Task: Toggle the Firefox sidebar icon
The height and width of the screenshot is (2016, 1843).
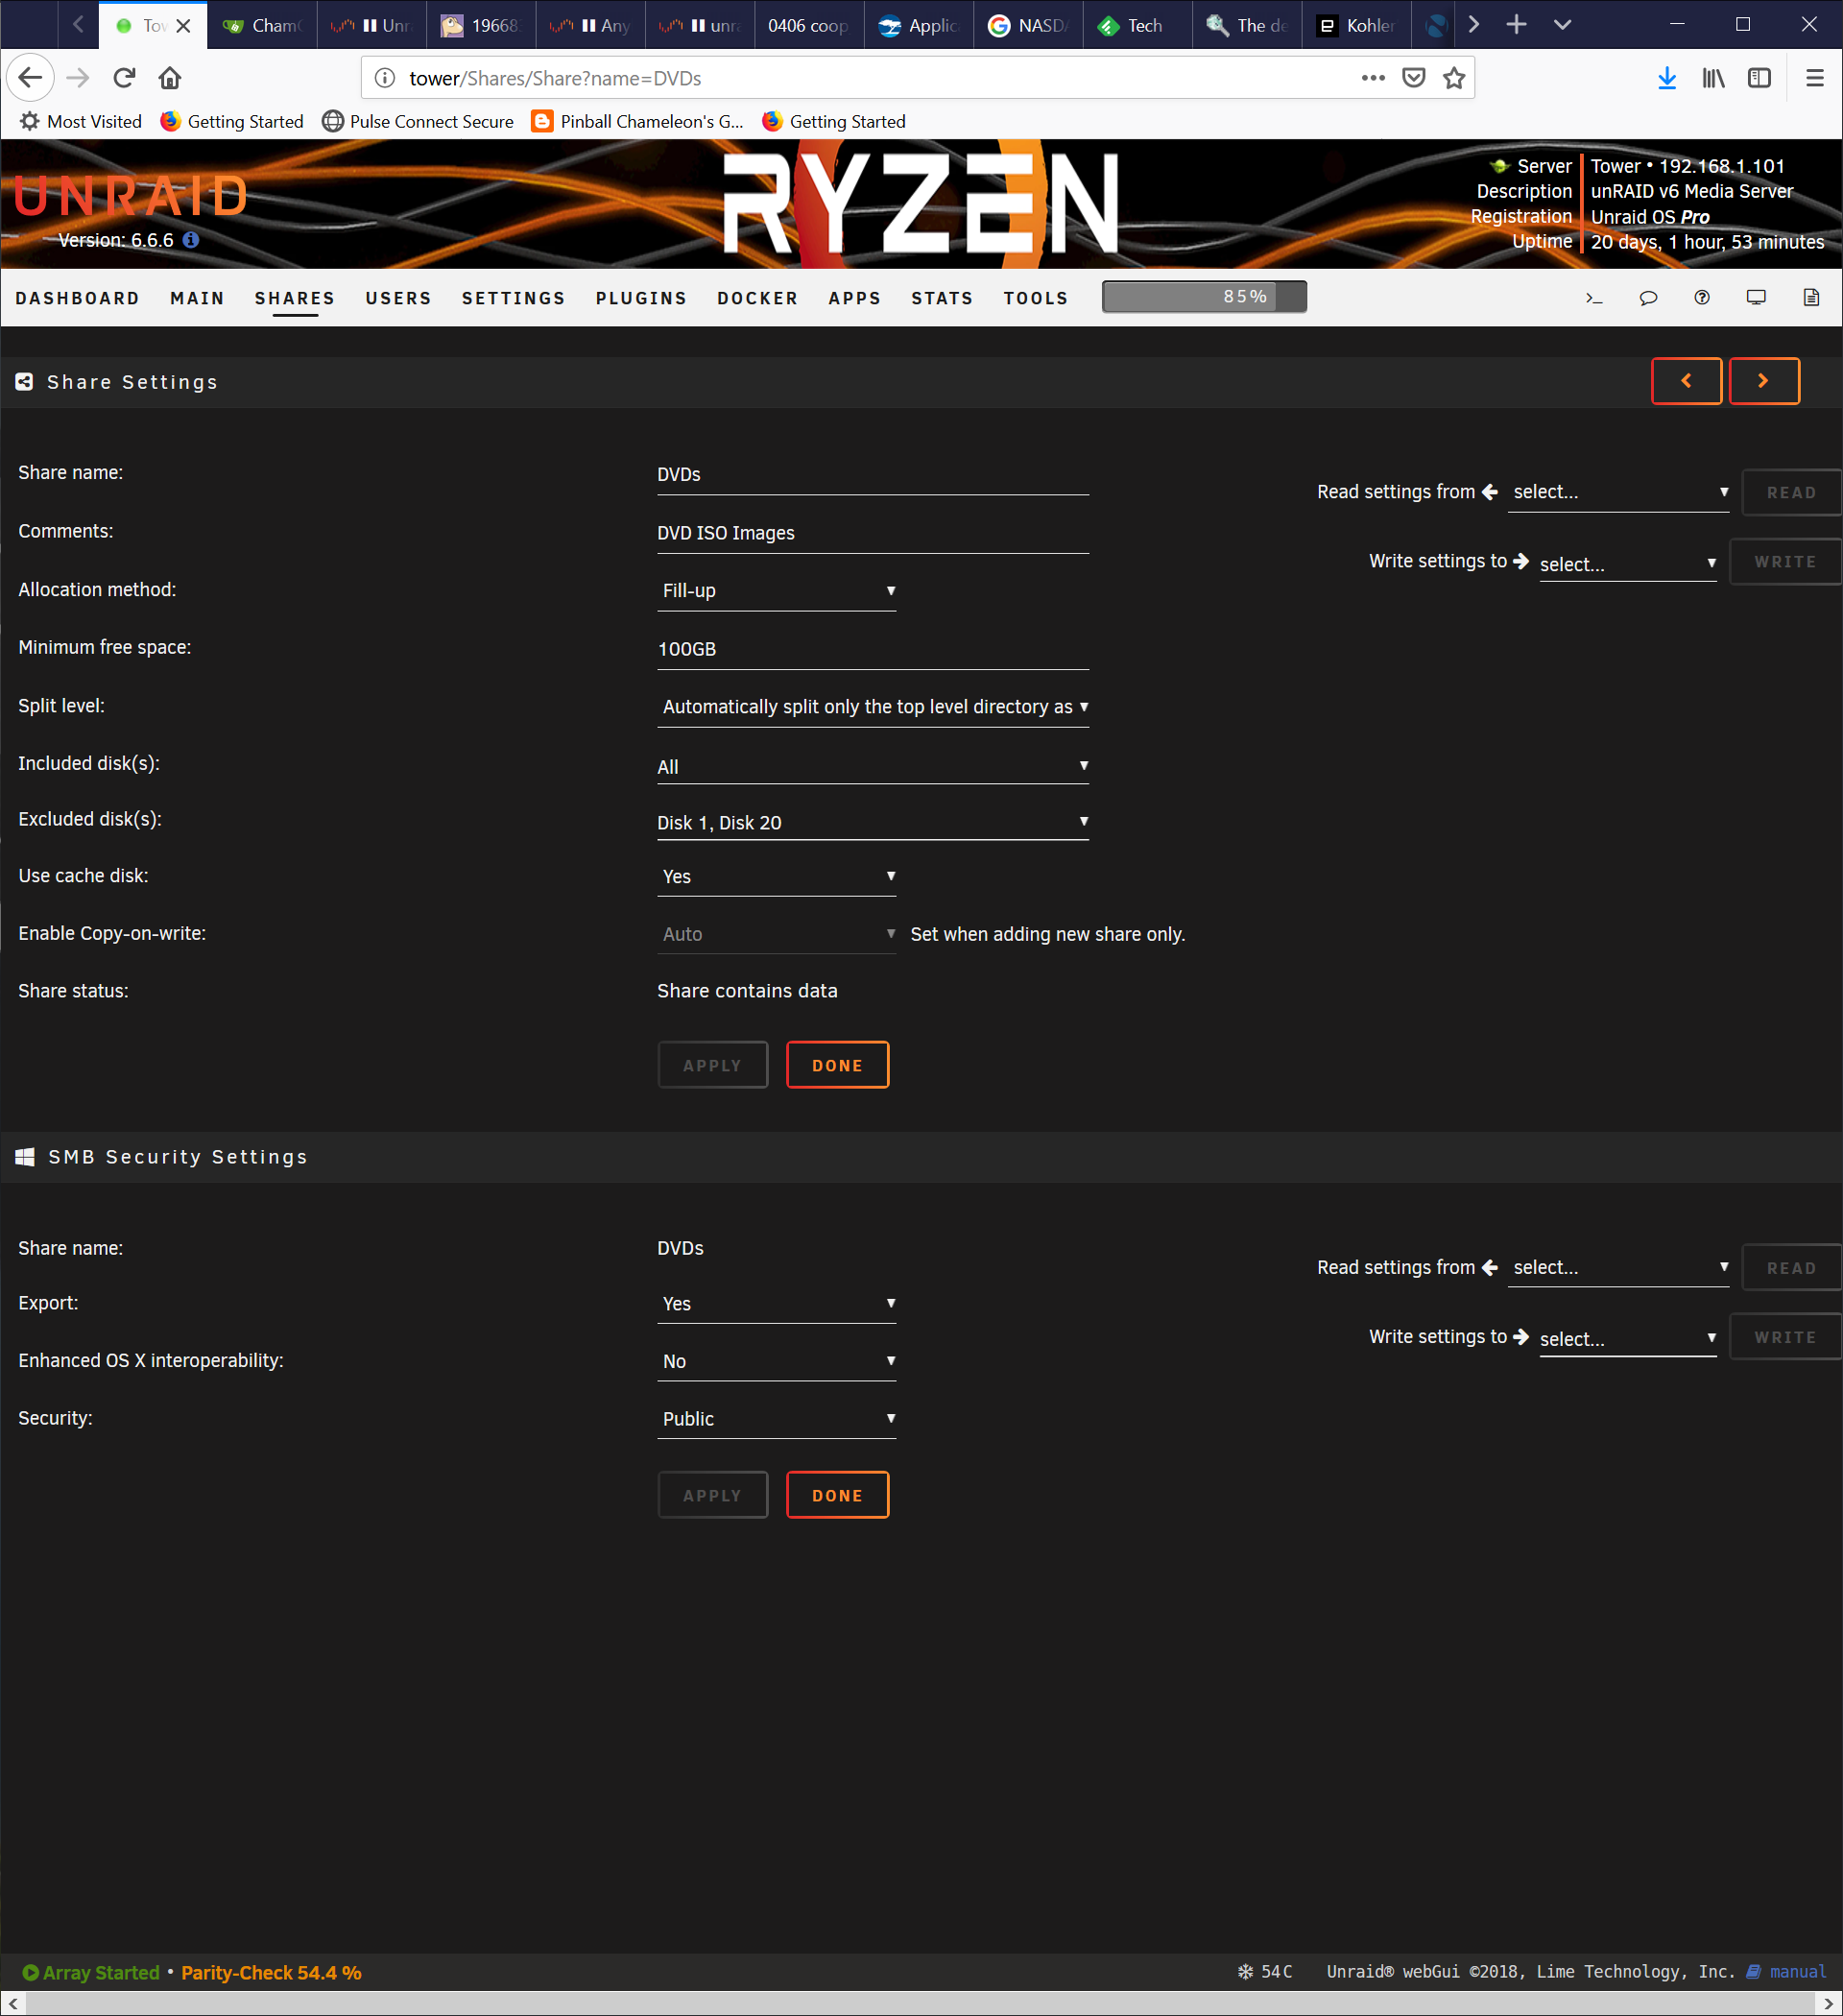Action: pos(1760,78)
